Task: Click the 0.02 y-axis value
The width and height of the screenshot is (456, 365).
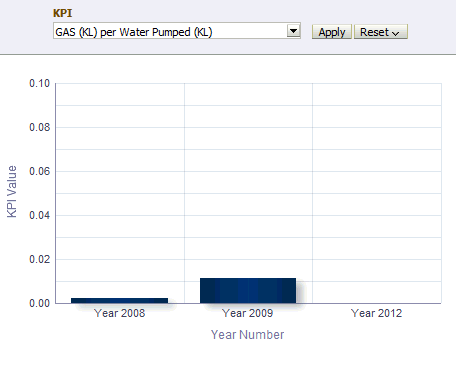Action: (39, 259)
